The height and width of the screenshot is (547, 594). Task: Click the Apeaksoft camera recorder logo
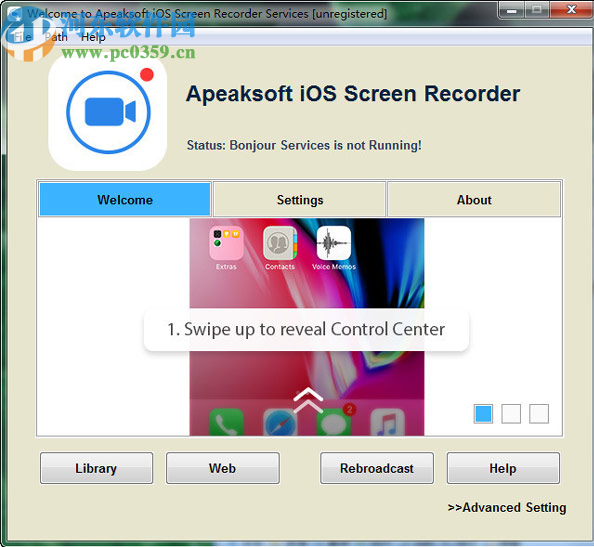click(x=108, y=112)
